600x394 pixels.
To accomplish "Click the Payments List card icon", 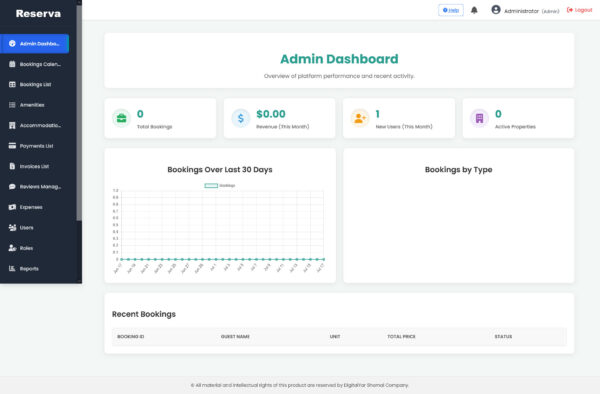I will [12, 146].
